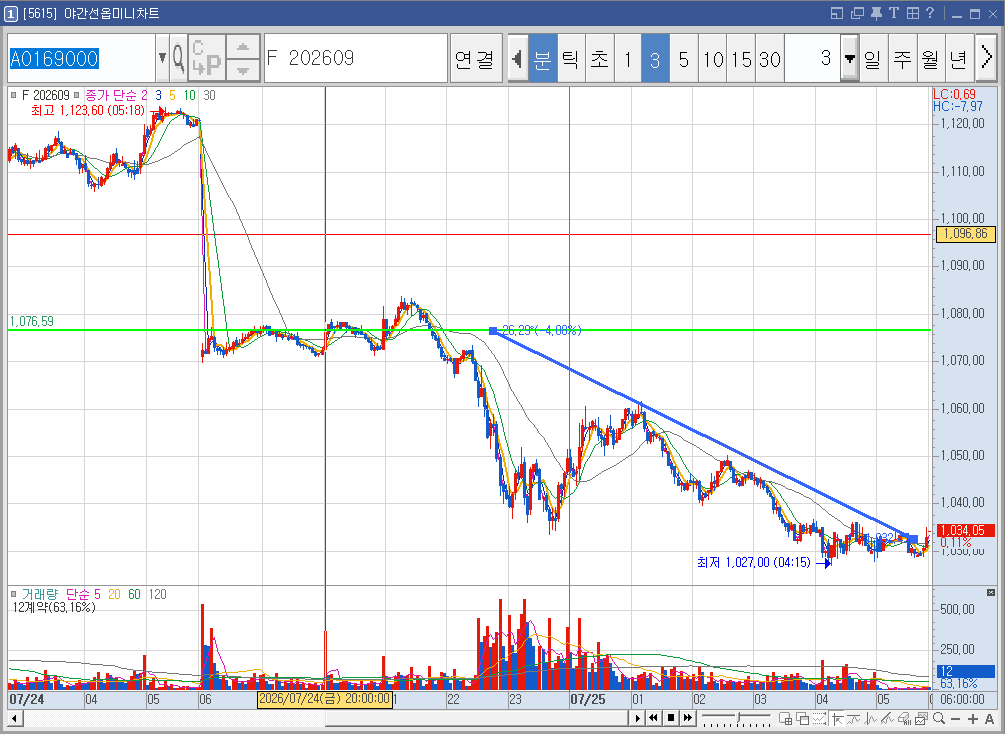Click the diagonal trendline tool icon

click(888, 719)
